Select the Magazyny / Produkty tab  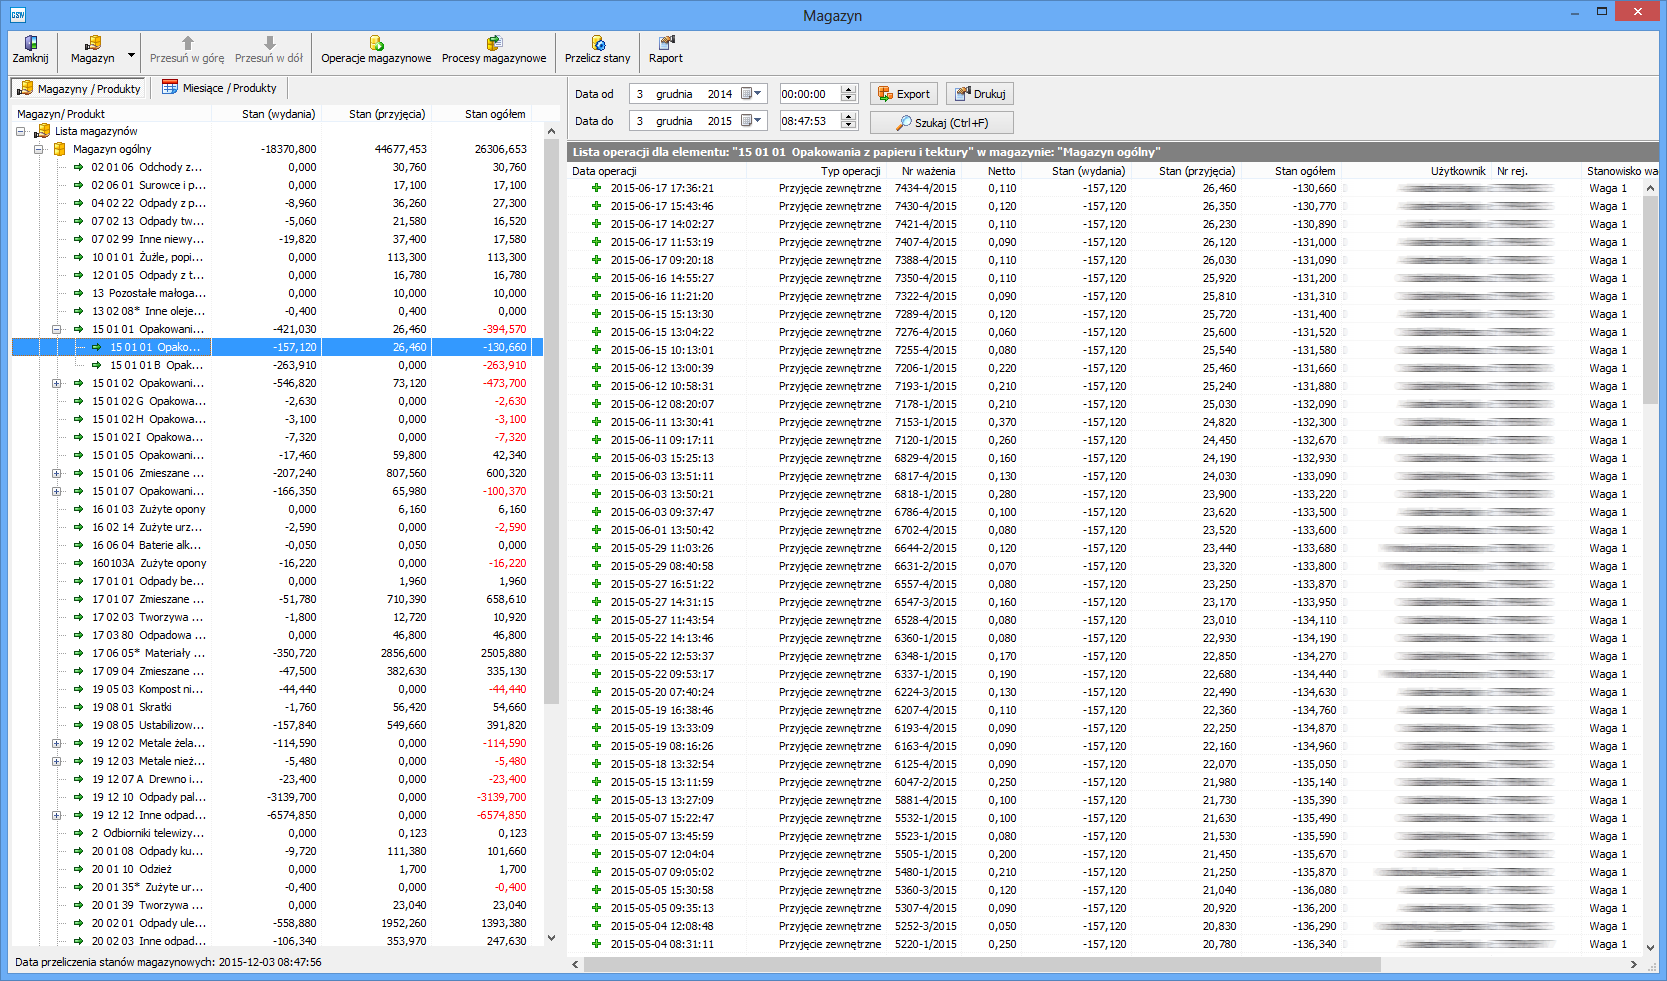pyautogui.click(x=80, y=89)
